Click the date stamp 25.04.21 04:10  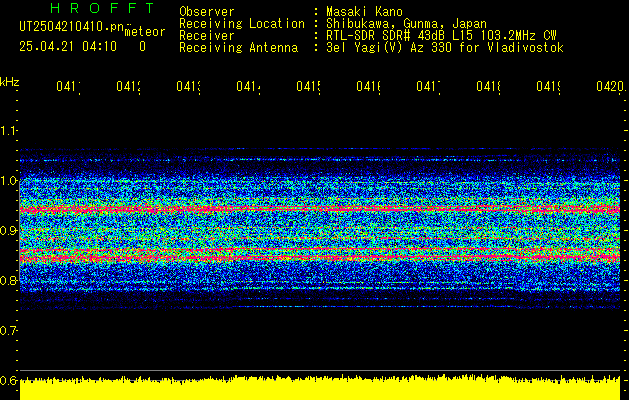tap(68, 47)
